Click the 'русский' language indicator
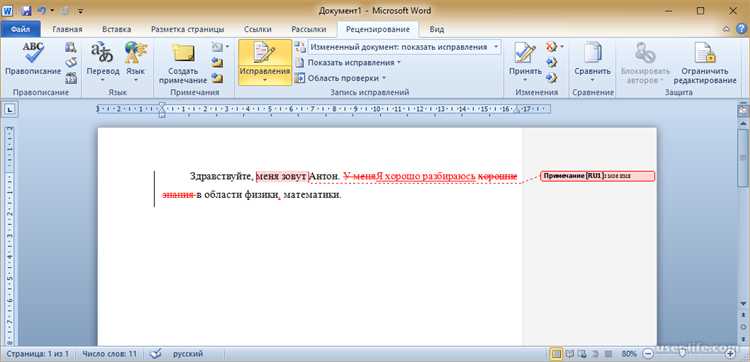 pos(188,354)
